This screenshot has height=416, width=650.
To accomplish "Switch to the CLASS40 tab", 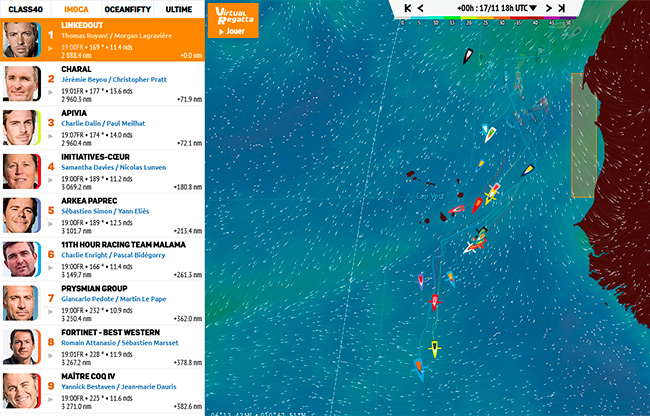I will point(25,9).
